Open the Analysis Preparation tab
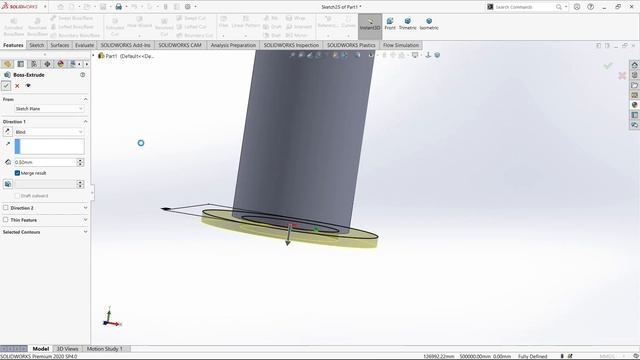This screenshot has height=360, width=640. pyautogui.click(x=233, y=45)
